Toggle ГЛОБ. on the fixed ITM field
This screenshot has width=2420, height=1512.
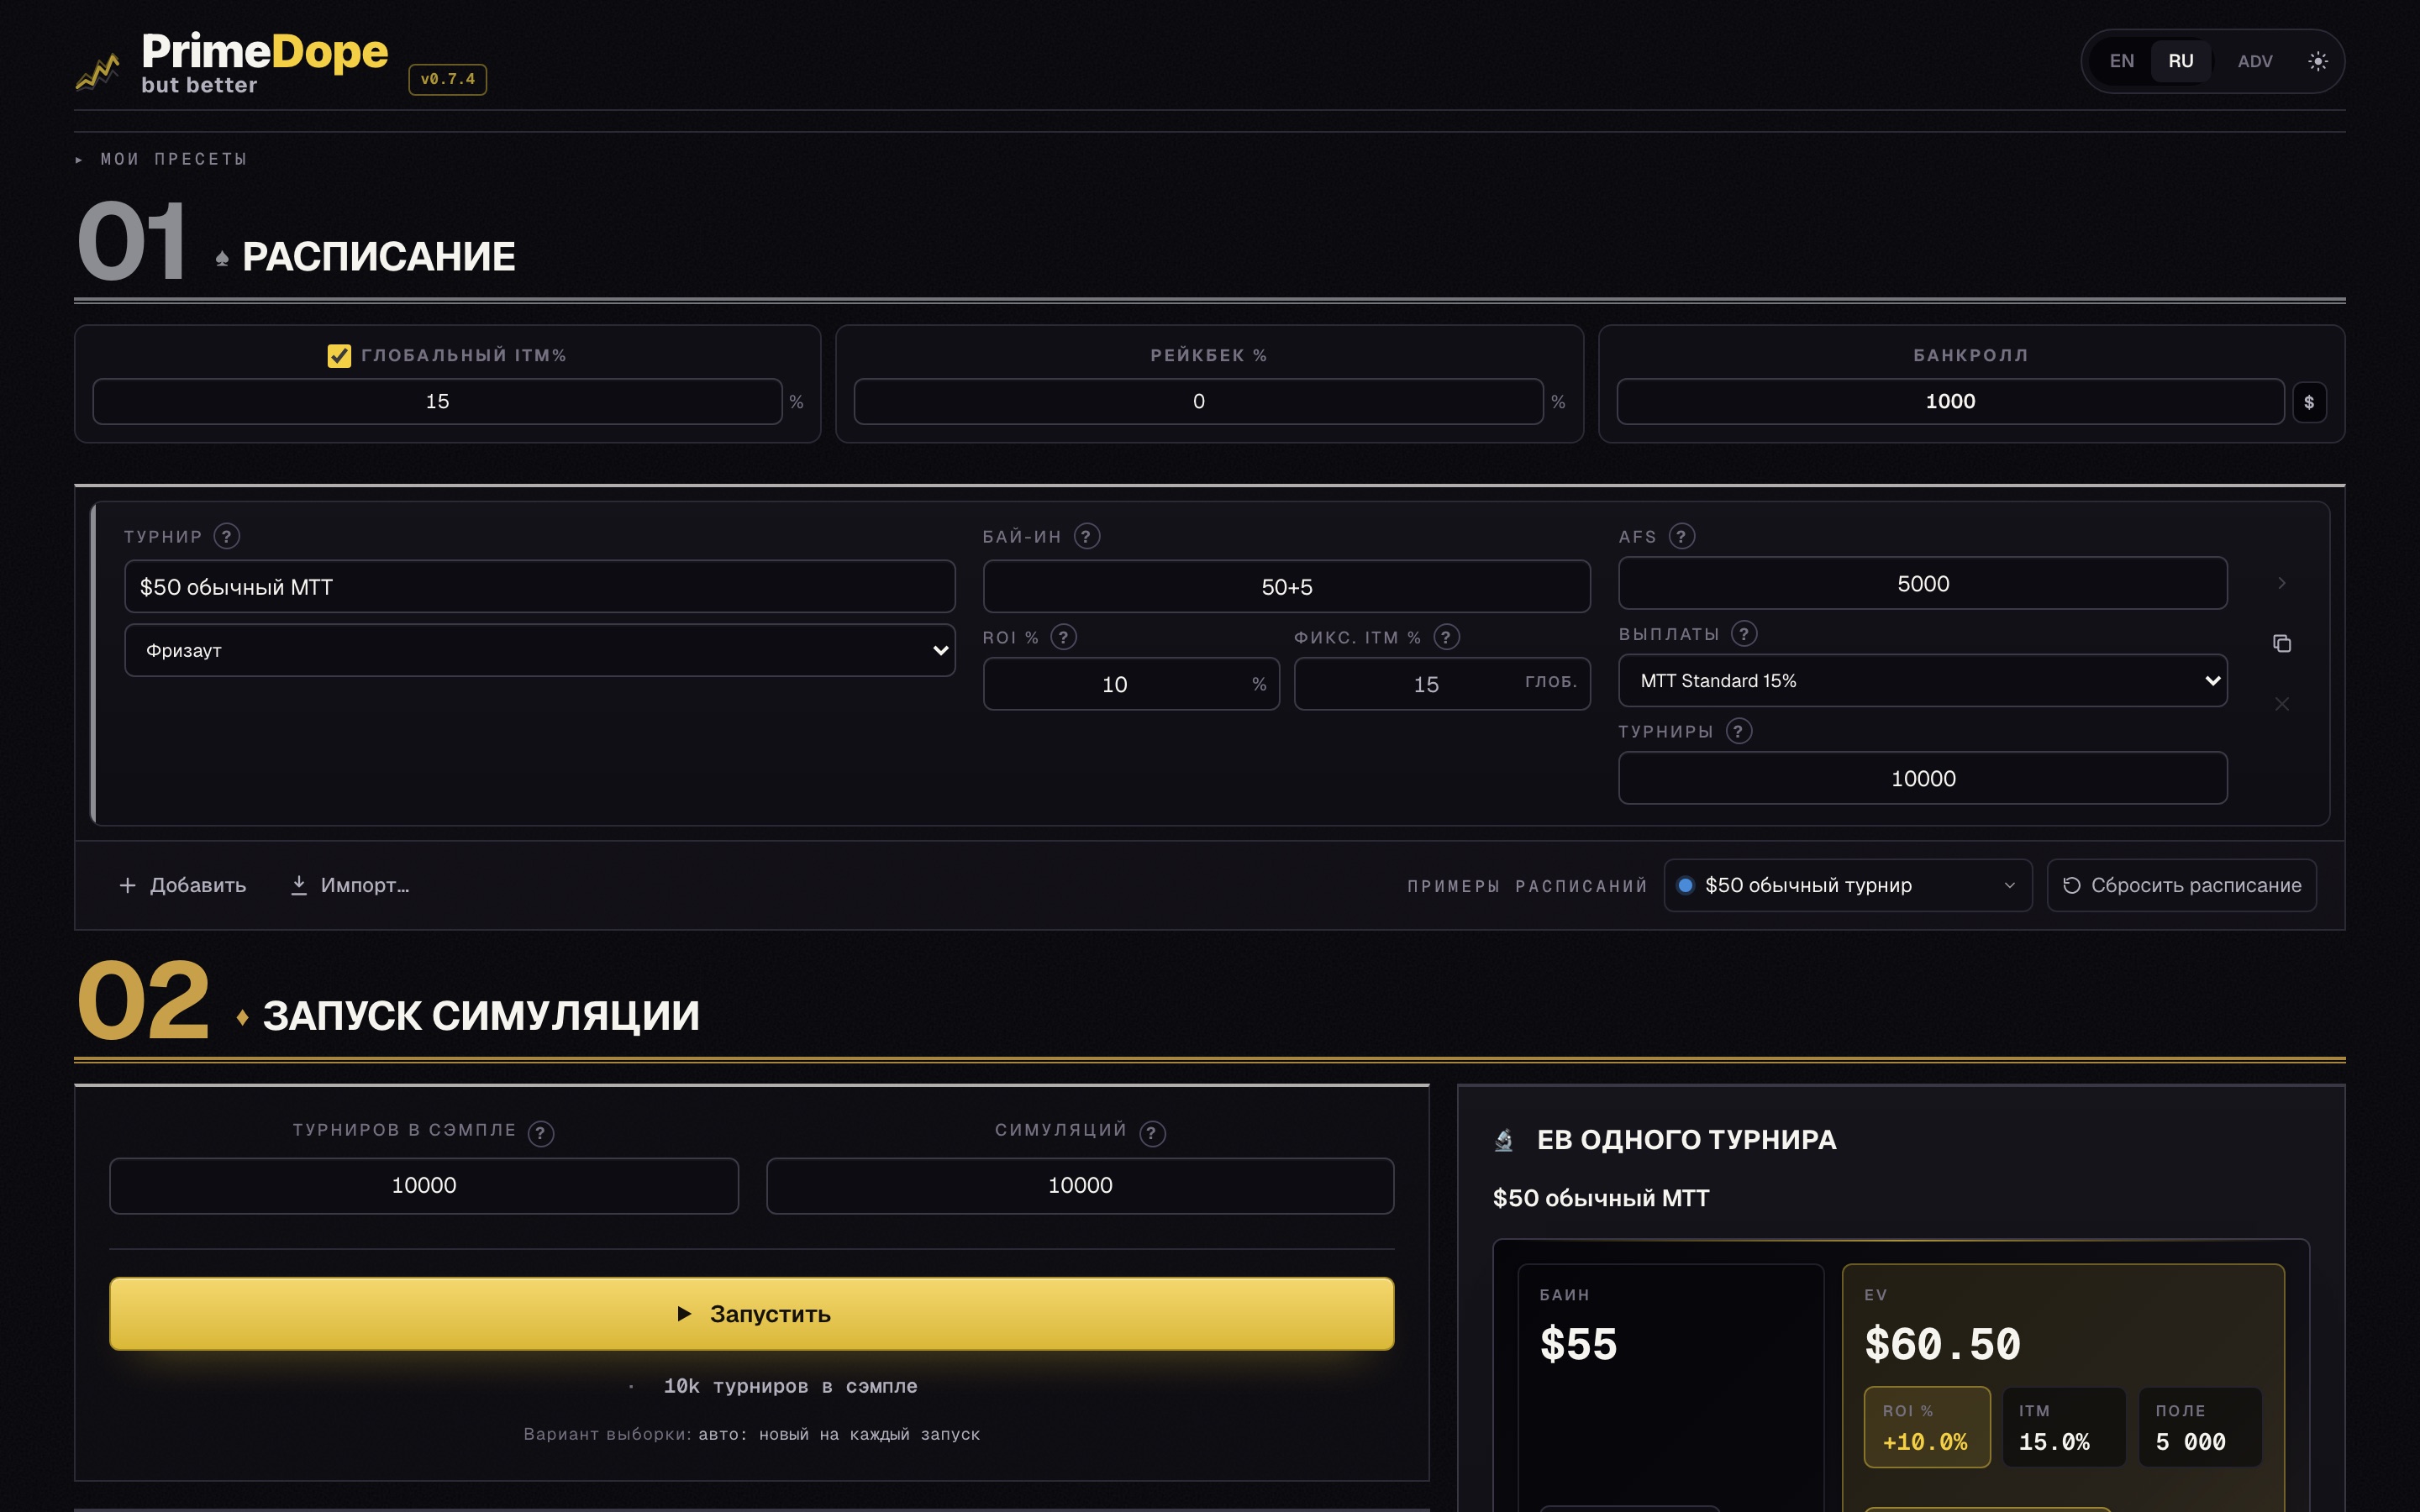(1550, 682)
